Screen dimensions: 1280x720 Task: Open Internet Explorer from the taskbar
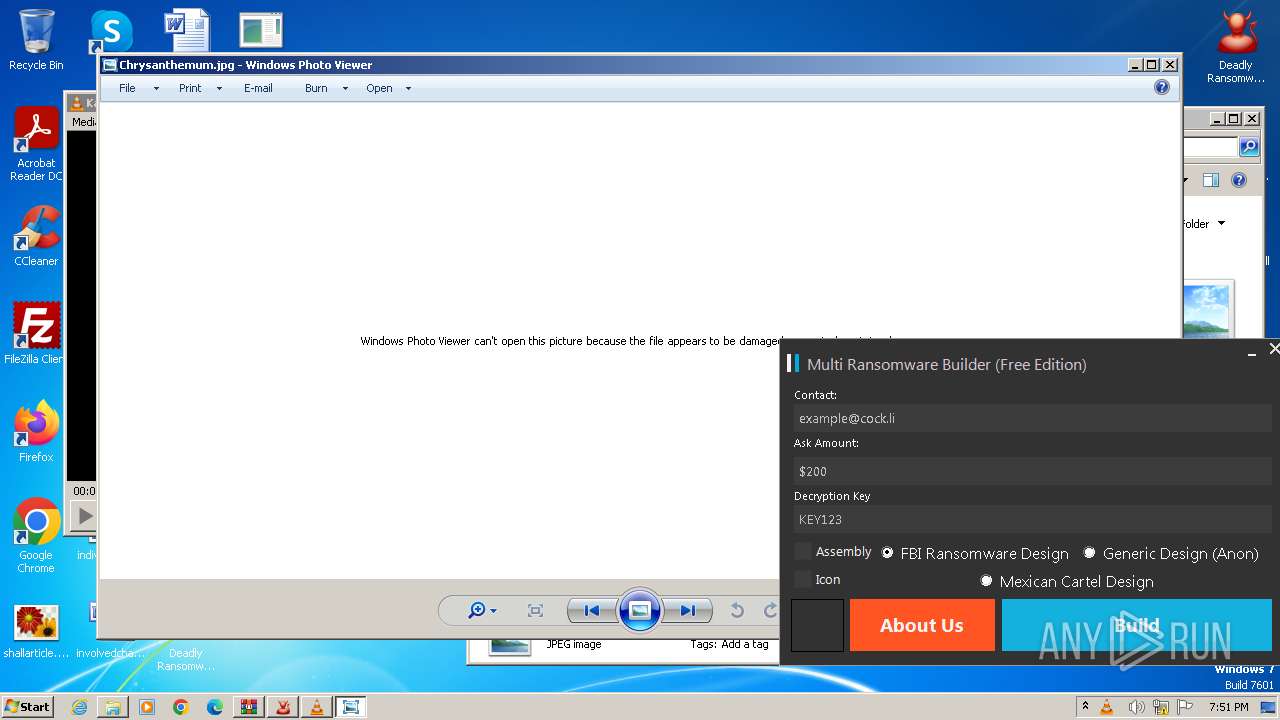pyautogui.click(x=79, y=707)
